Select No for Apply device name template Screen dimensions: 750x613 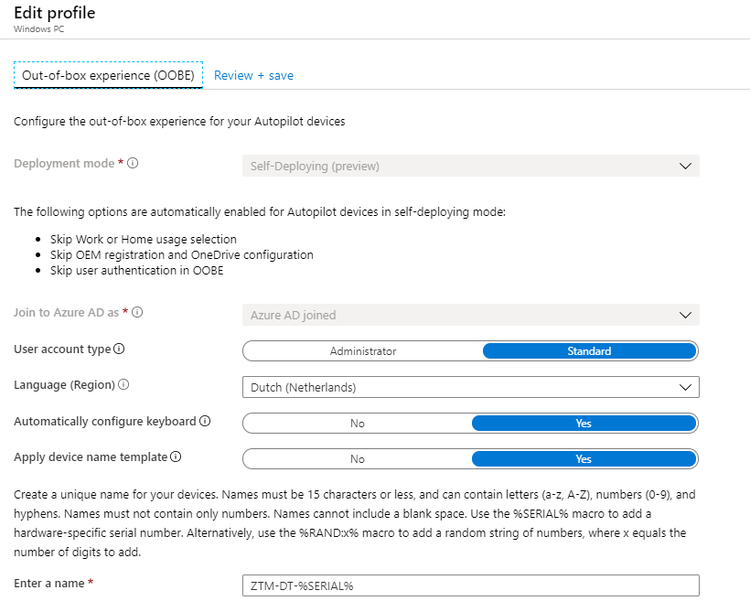pos(357,459)
